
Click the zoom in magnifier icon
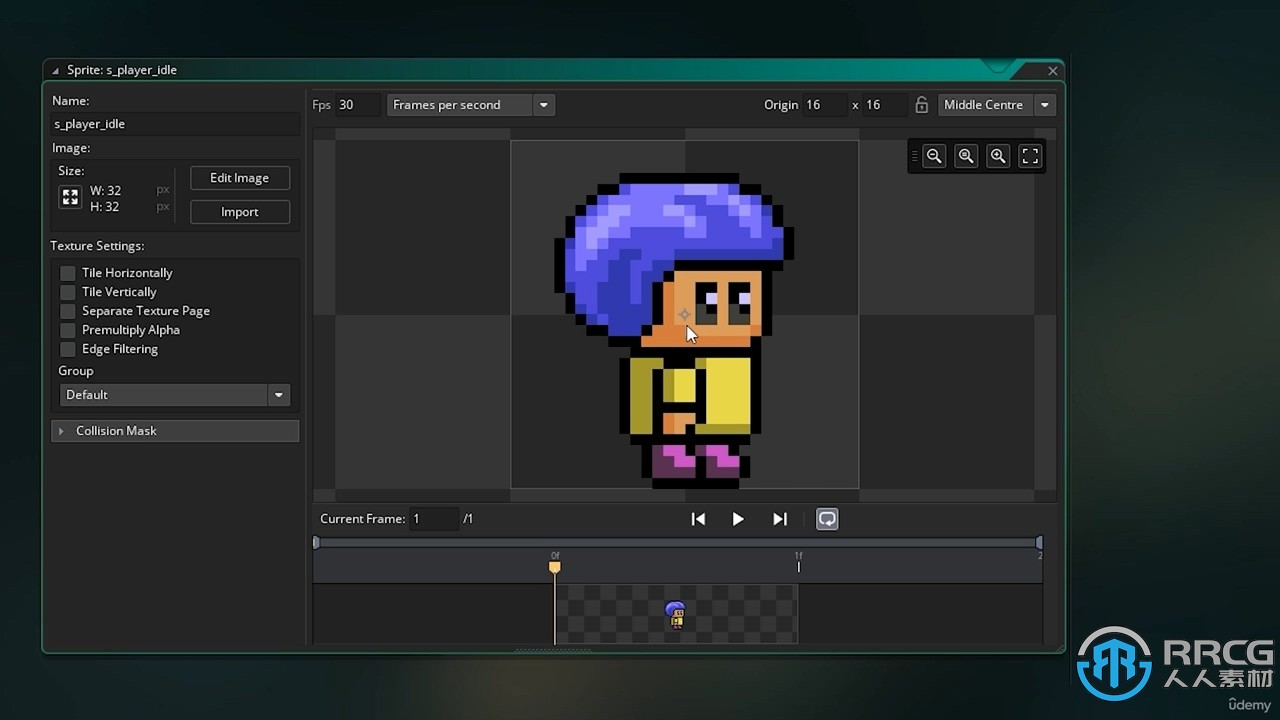coord(998,156)
